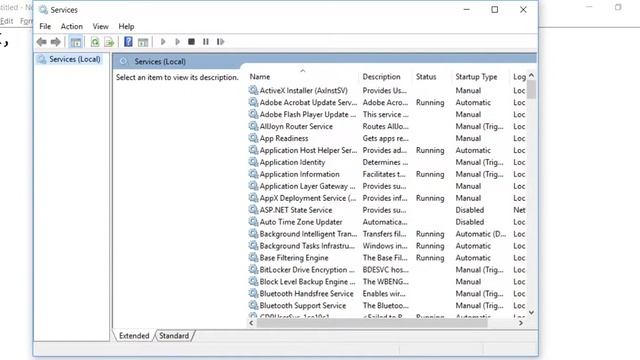Open the Action menu
The image size is (640, 360).
click(71, 27)
